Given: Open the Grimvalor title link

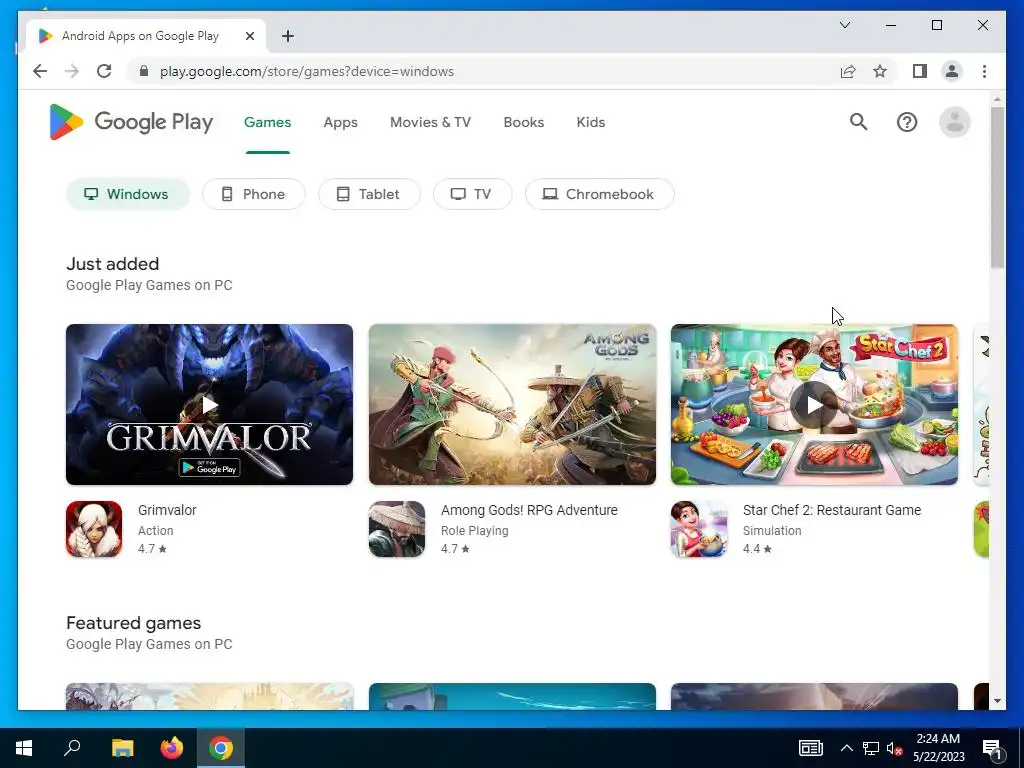Looking at the screenshot, I should pos(167,510).
